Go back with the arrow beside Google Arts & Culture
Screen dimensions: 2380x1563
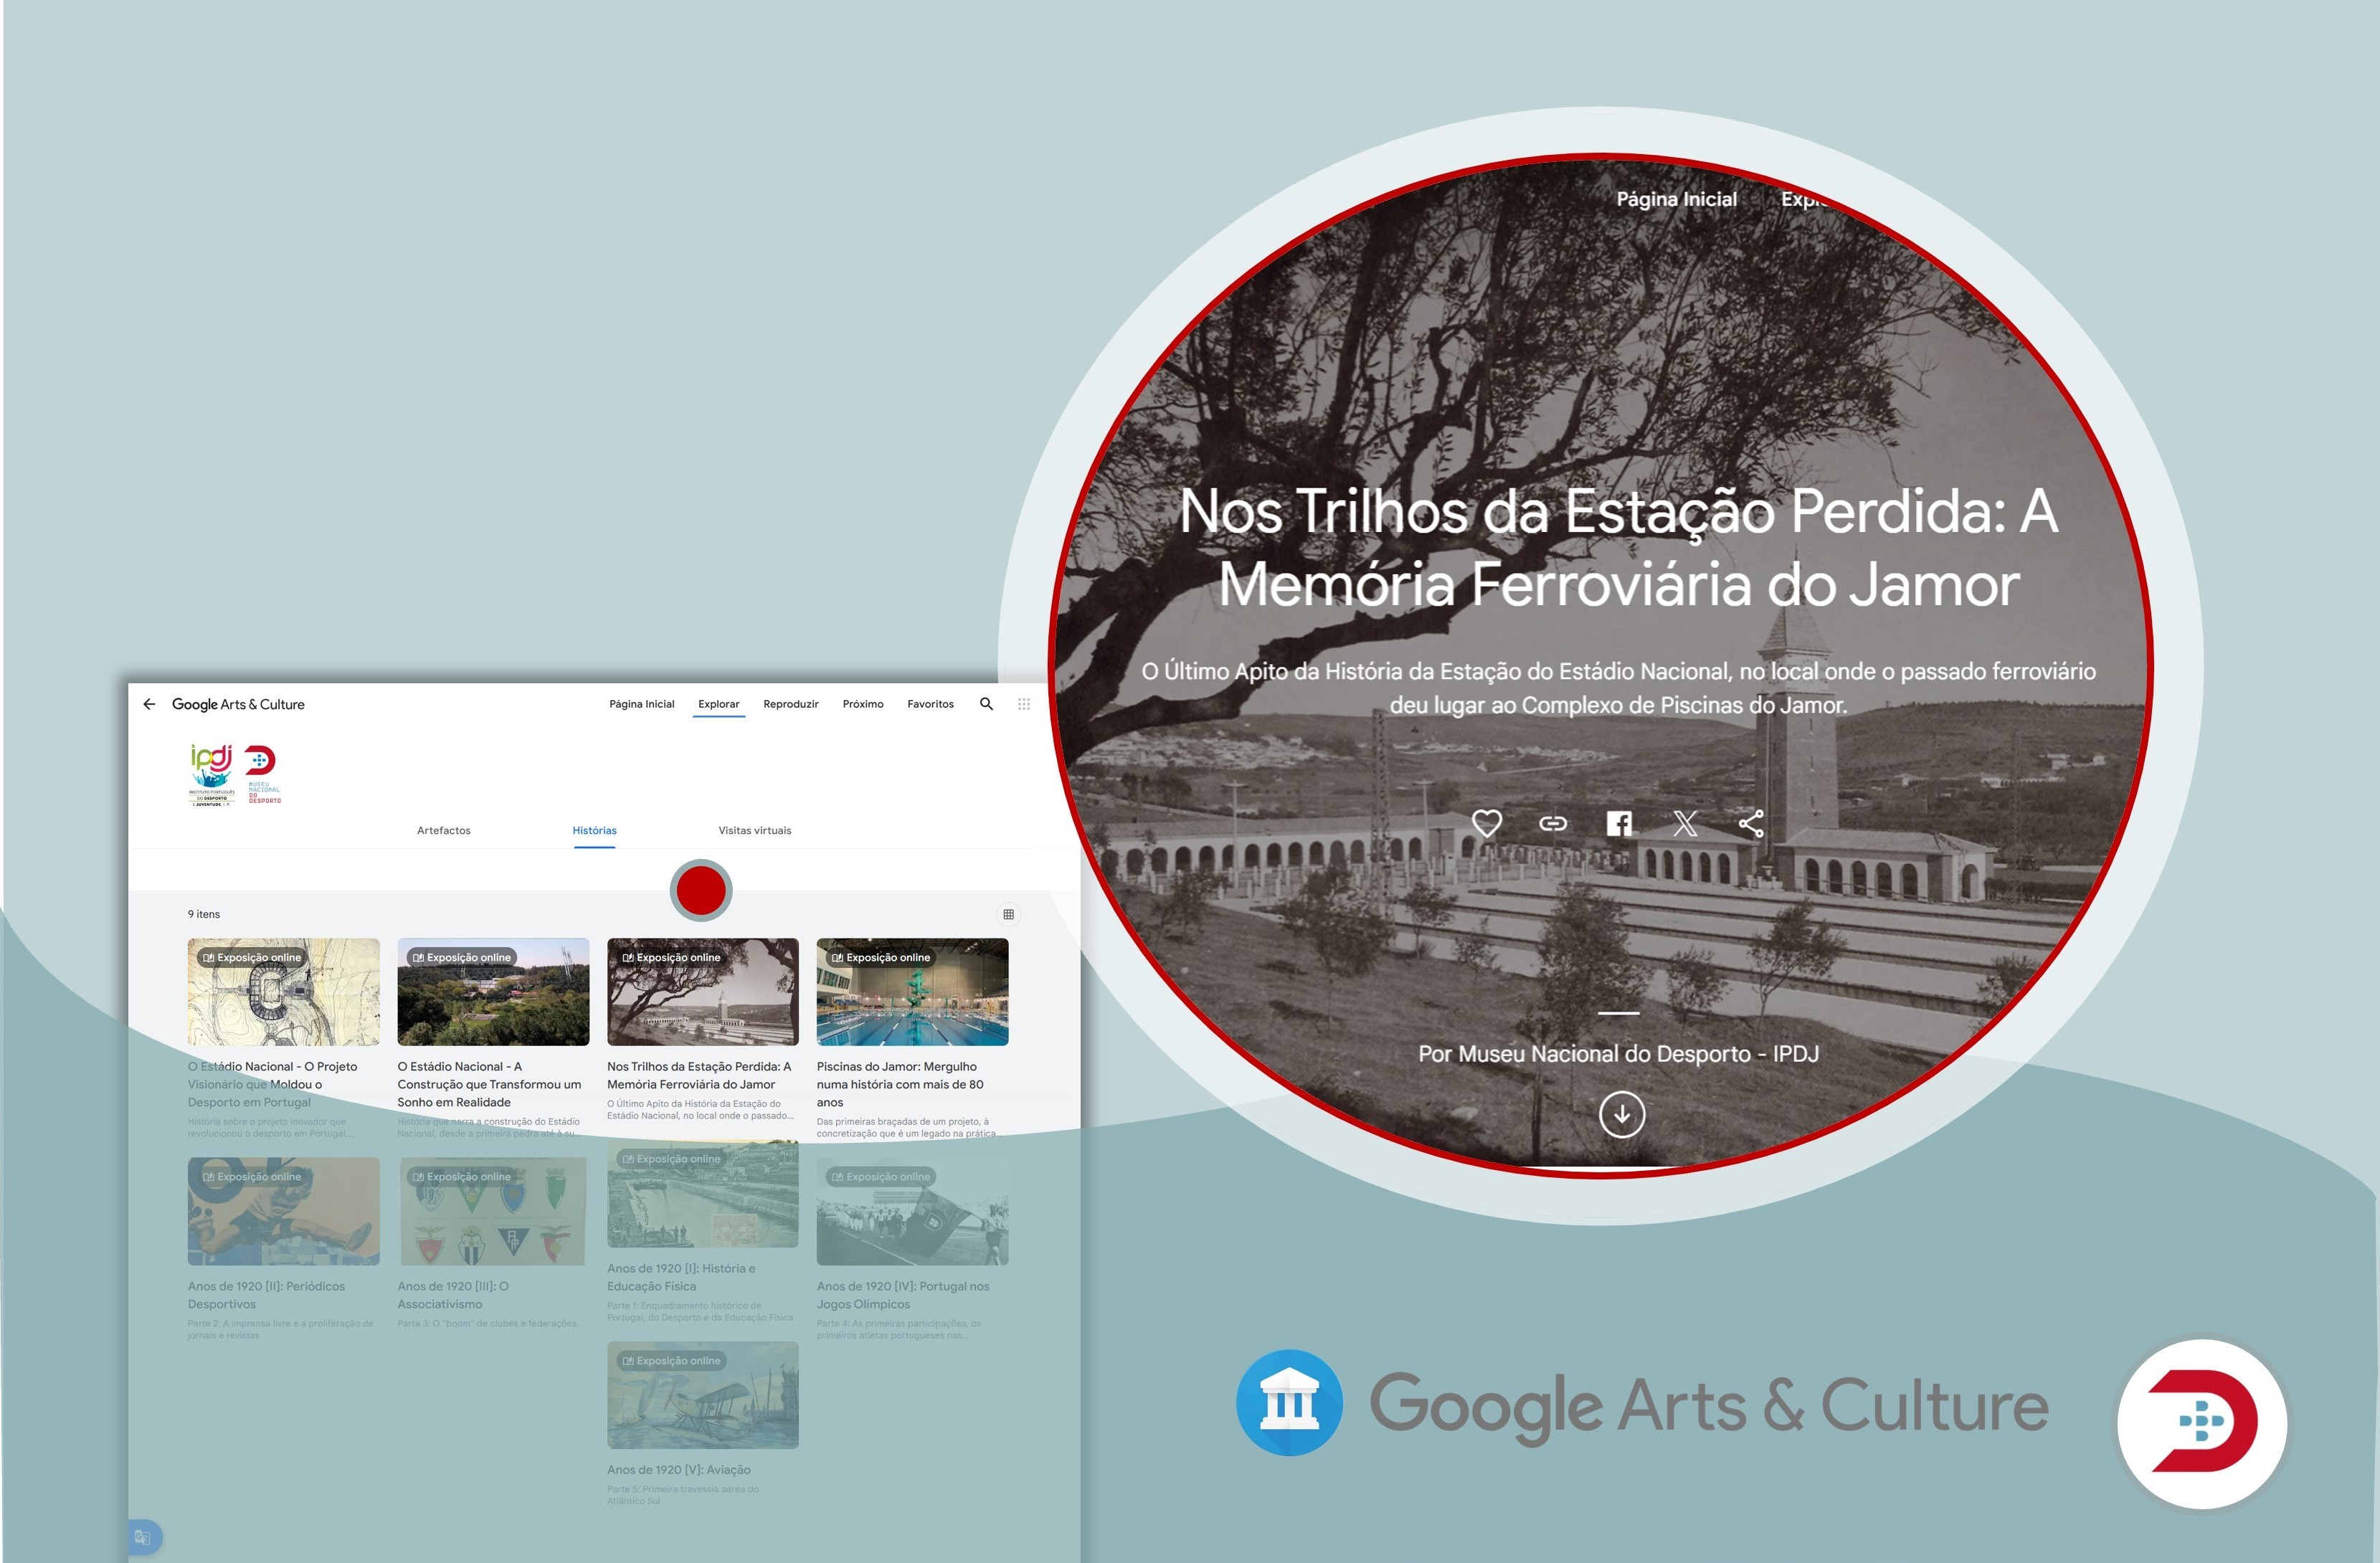(149, 704)
